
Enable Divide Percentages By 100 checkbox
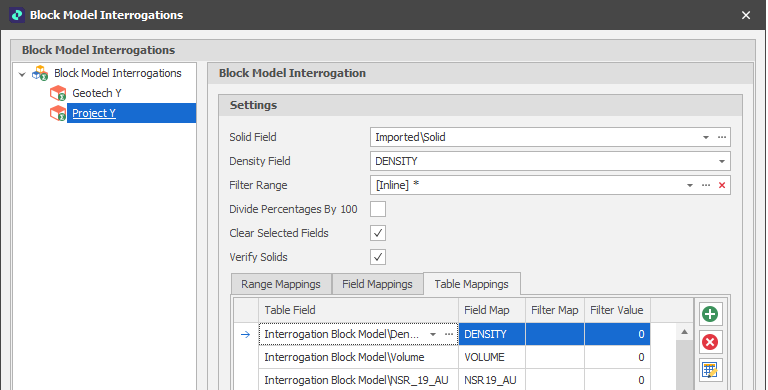pos(378,209)
